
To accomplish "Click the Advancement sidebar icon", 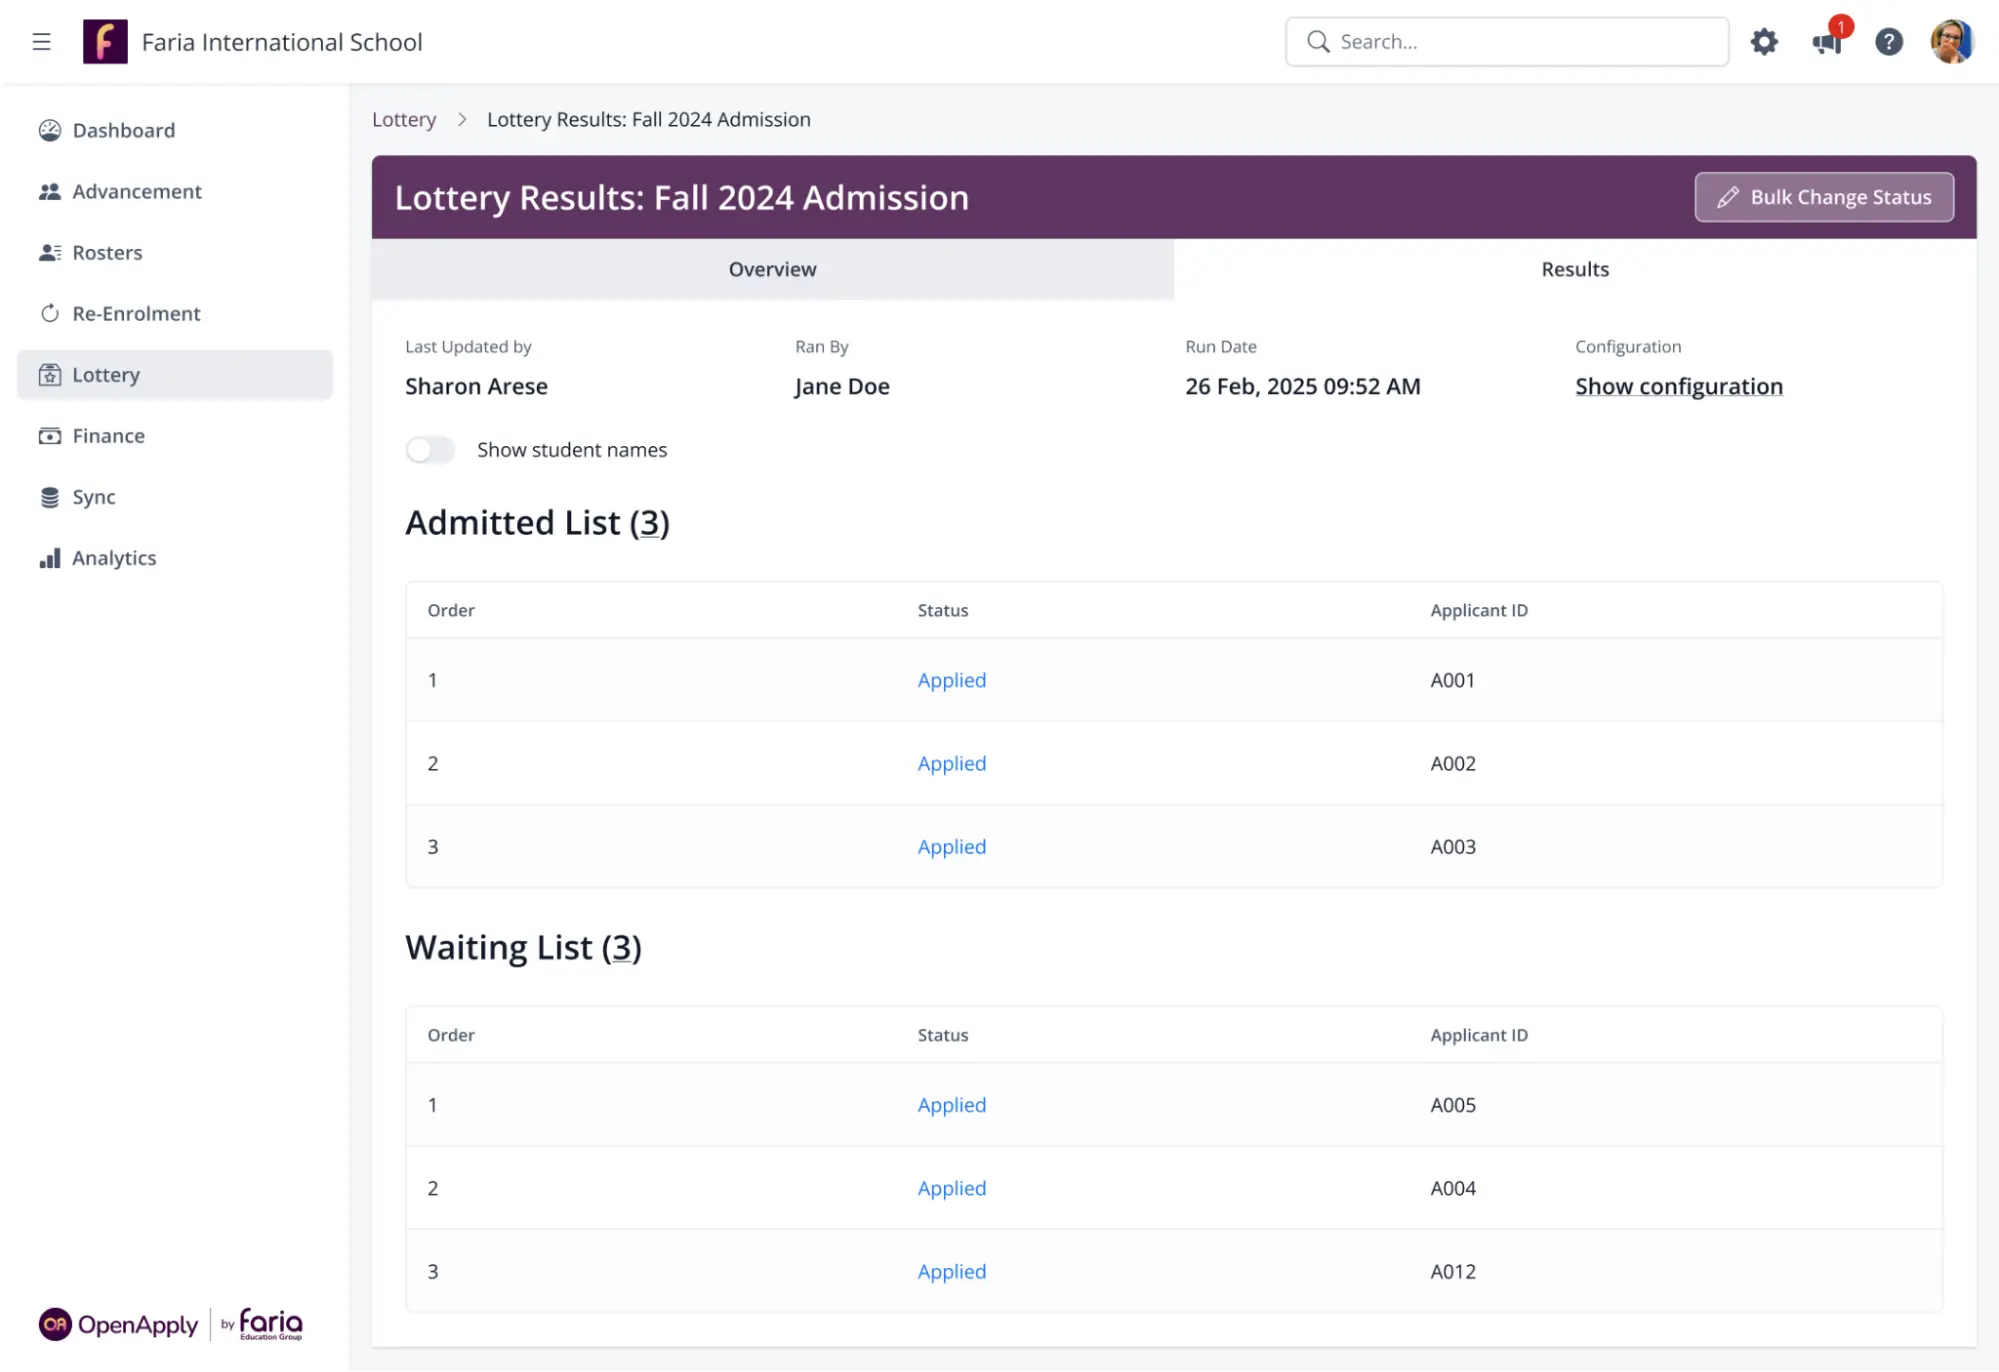I will click(50, 192).
